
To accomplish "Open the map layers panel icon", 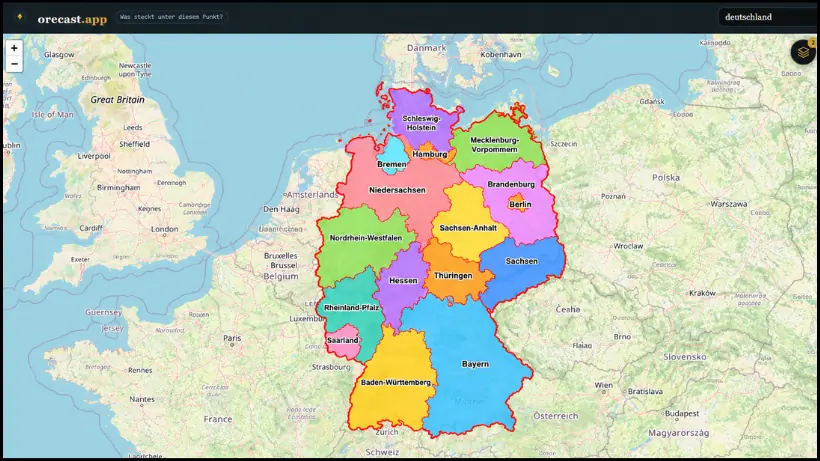I will (803, 52).
